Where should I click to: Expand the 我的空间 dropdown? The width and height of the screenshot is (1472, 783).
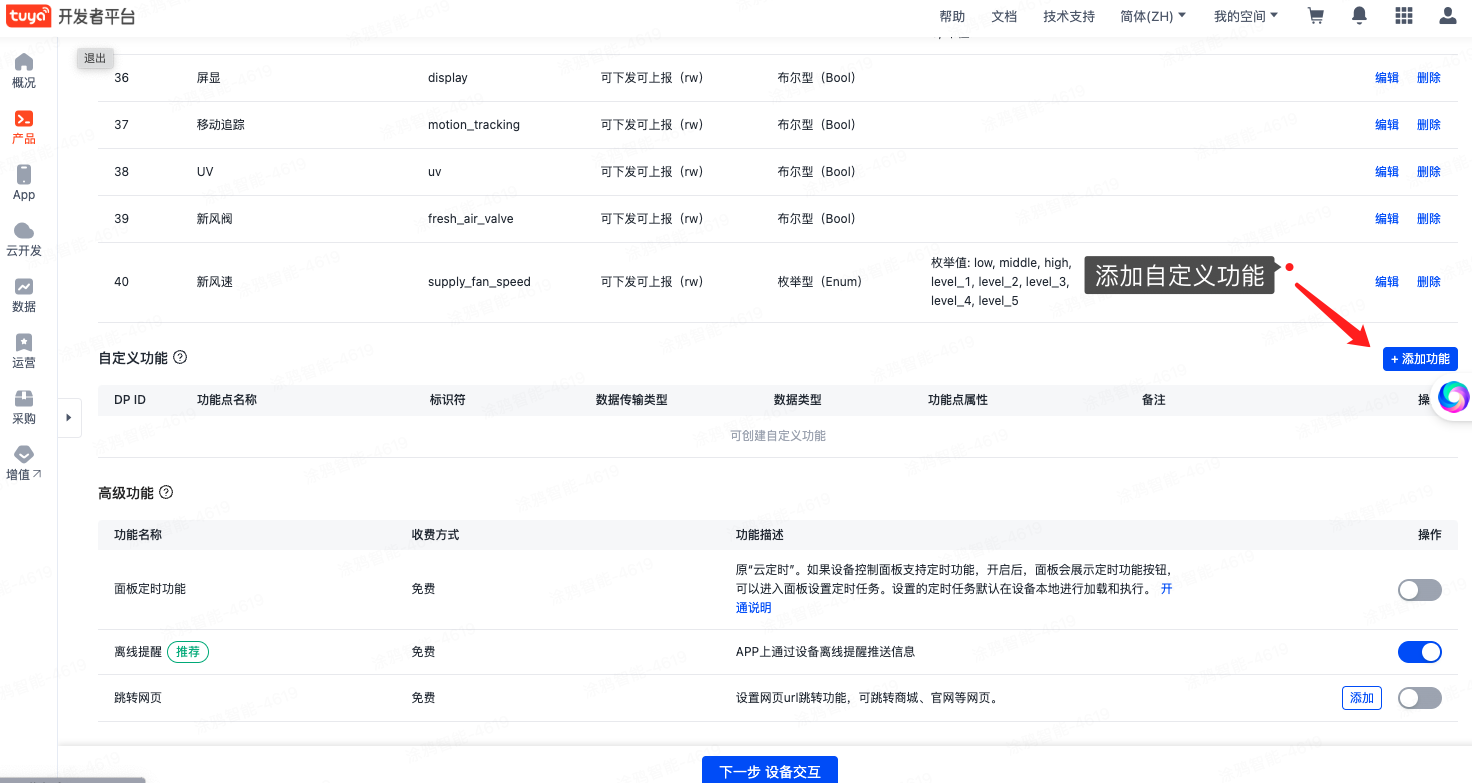pos(1246,16)
